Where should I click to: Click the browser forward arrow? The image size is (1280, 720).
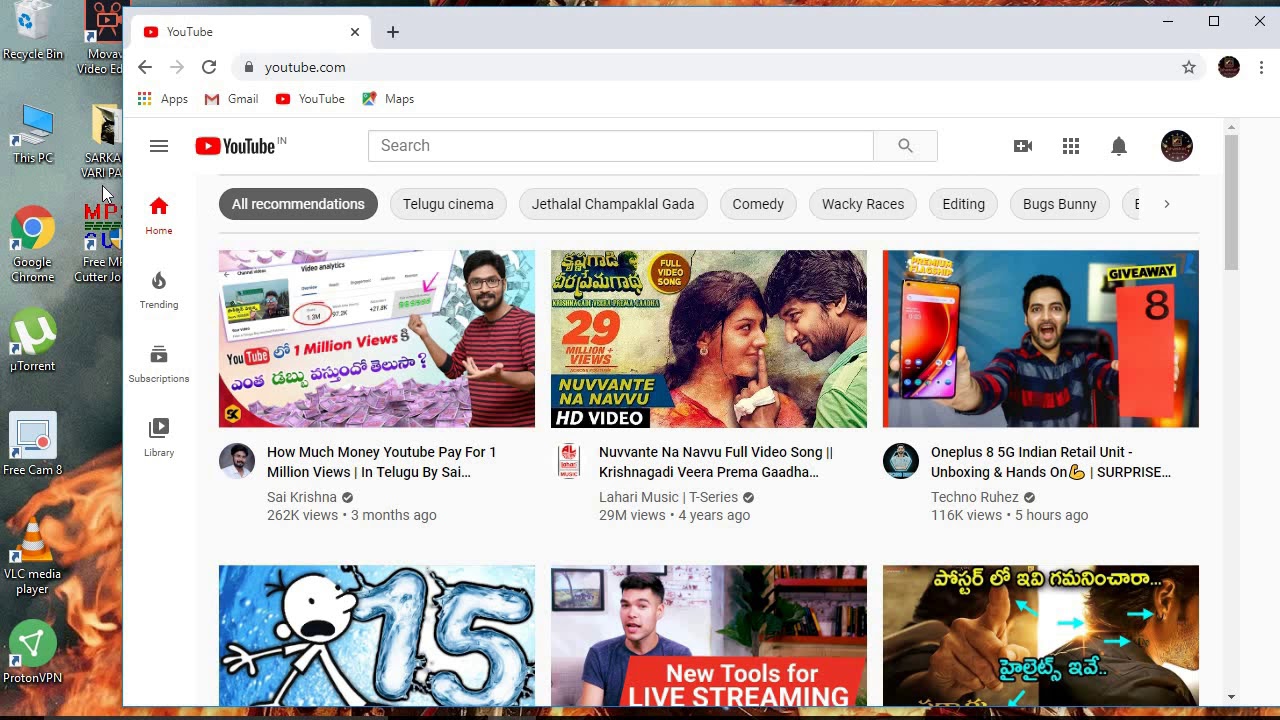(177, 67)
